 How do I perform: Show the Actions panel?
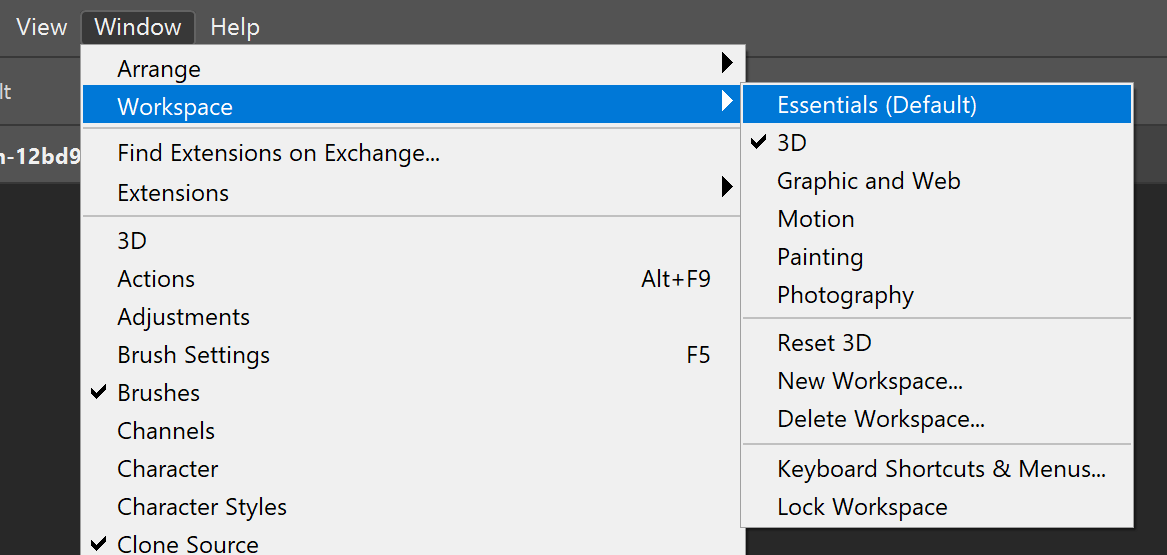[155, 279]
